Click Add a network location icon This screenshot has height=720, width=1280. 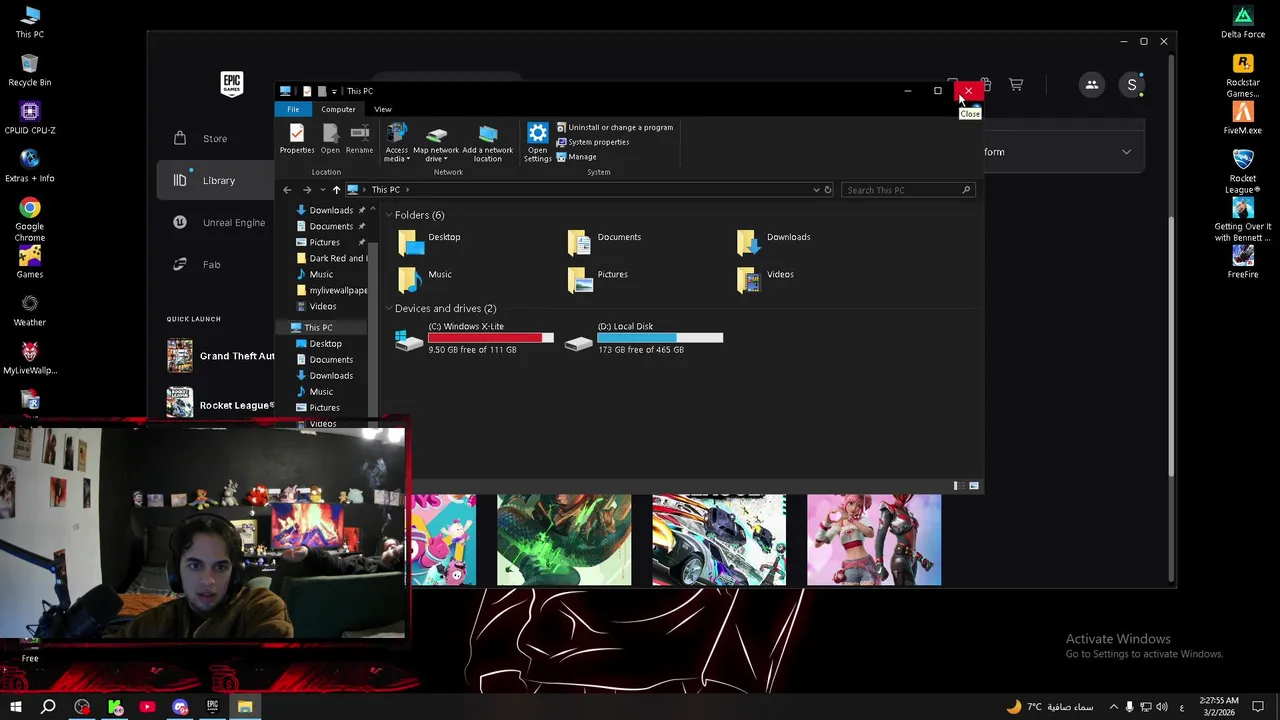coord(488,143)
